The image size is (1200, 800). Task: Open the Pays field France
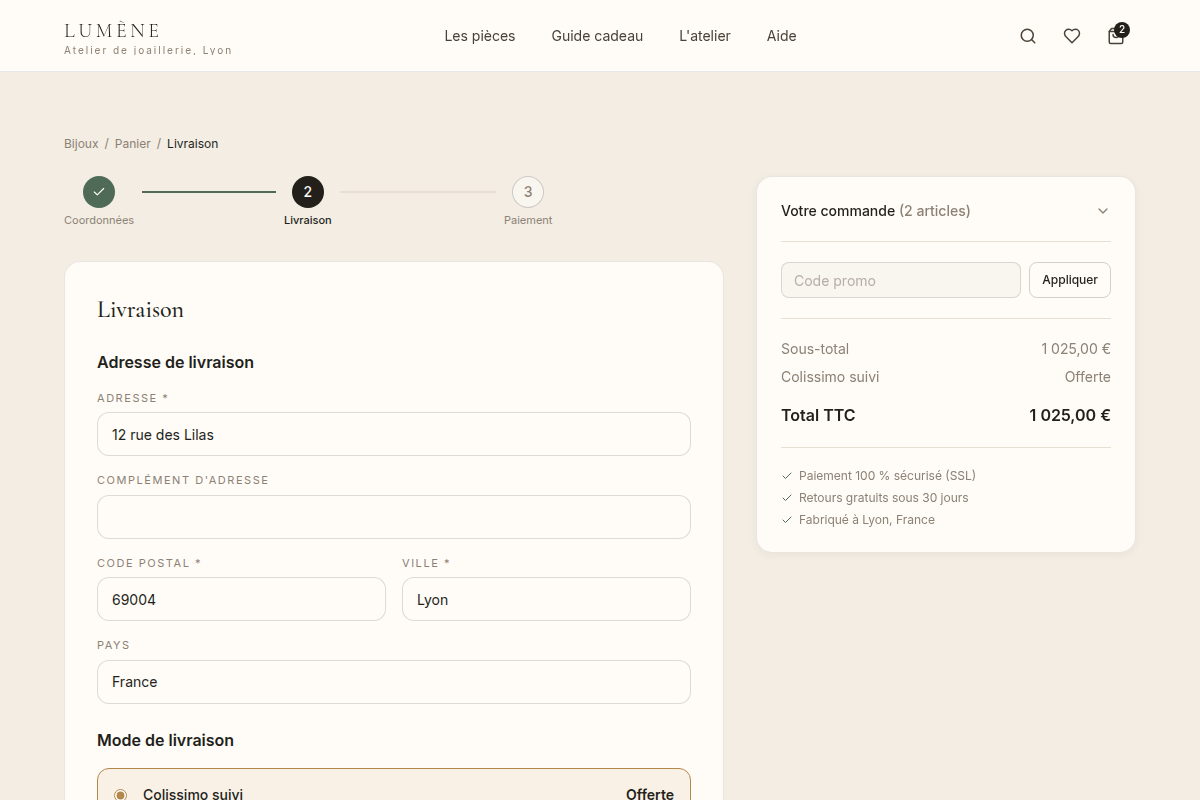pos(394,682)
